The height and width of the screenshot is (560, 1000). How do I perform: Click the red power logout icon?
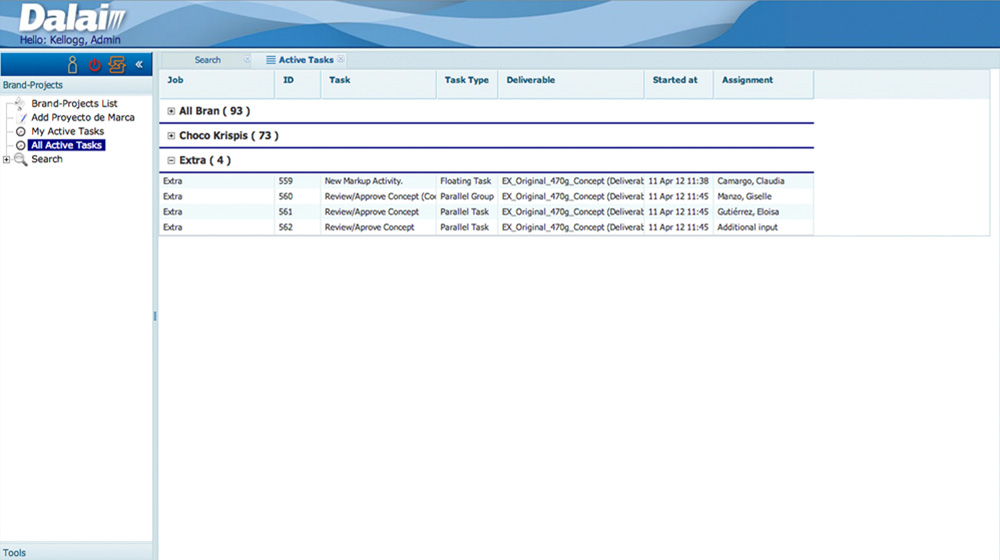coord(95,65)
